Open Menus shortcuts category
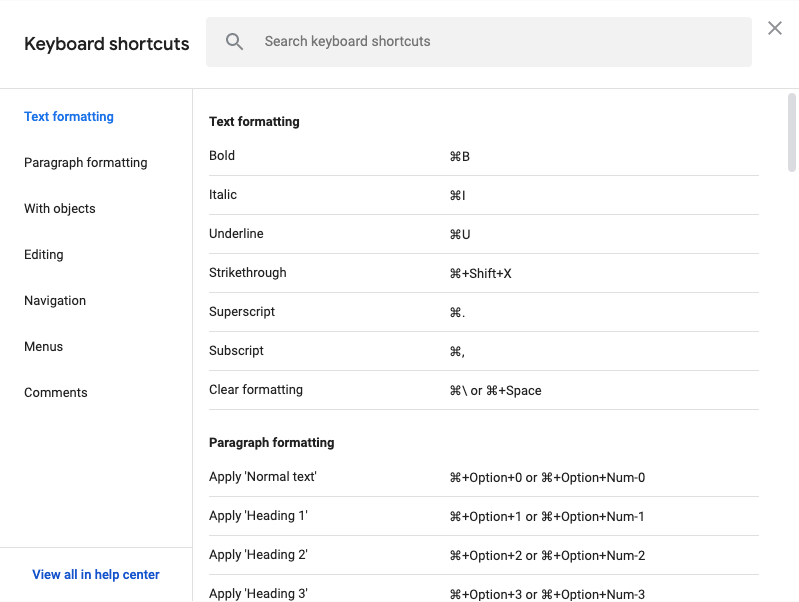Image resolution: width=799 pixels, height=602 pixels. point(43,347)
